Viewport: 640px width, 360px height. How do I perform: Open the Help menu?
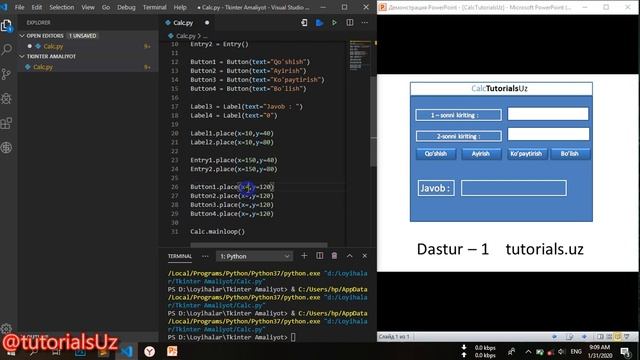(180, 7)
